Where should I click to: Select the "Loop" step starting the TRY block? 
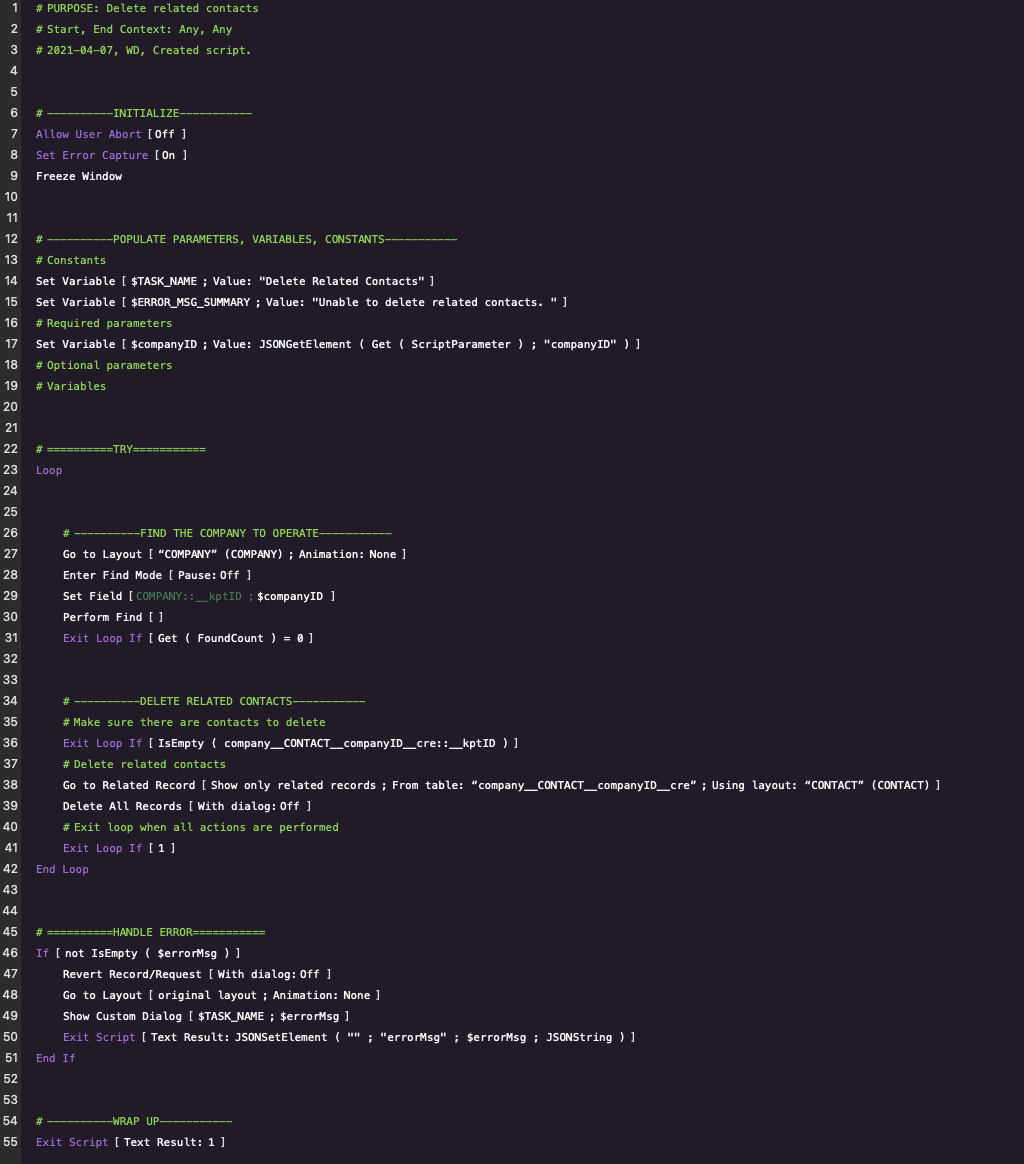[x=49, y=470]
